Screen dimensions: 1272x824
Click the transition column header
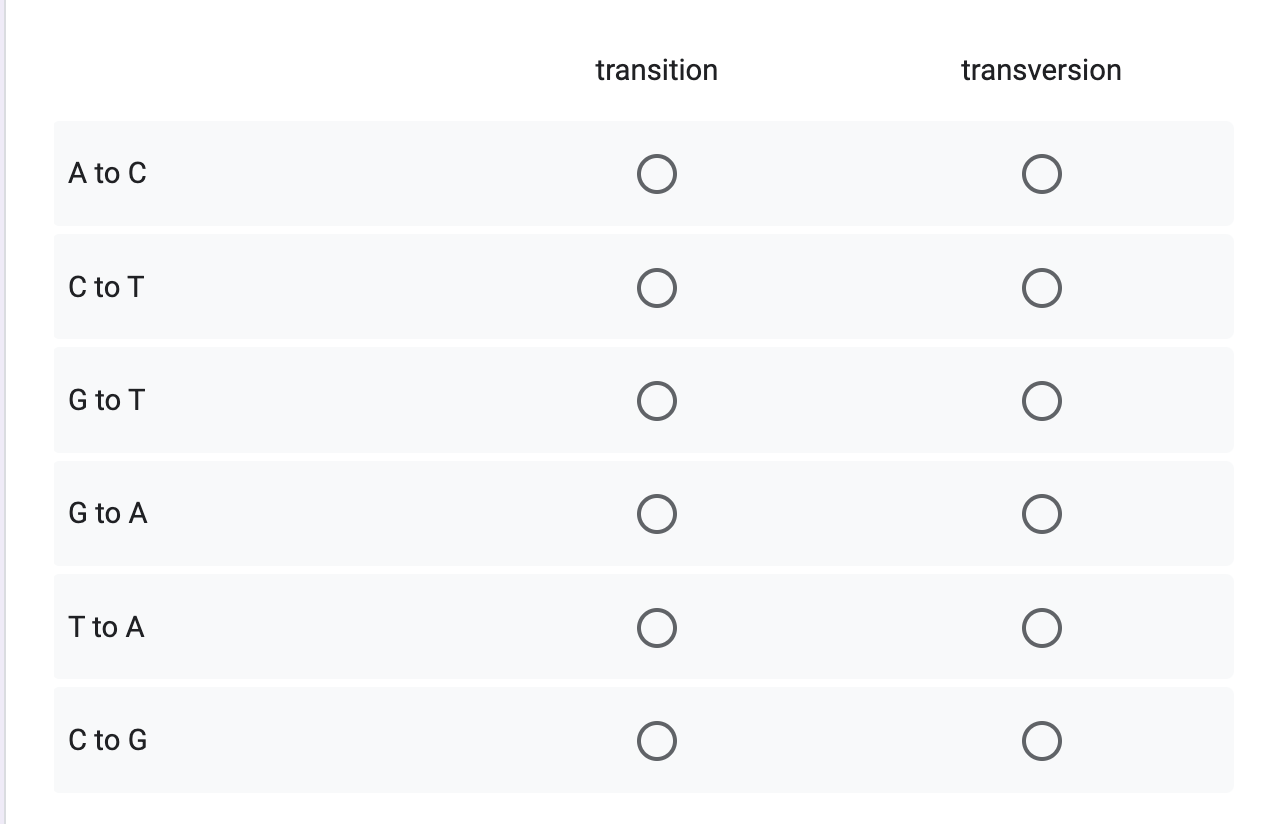(657, 70)
